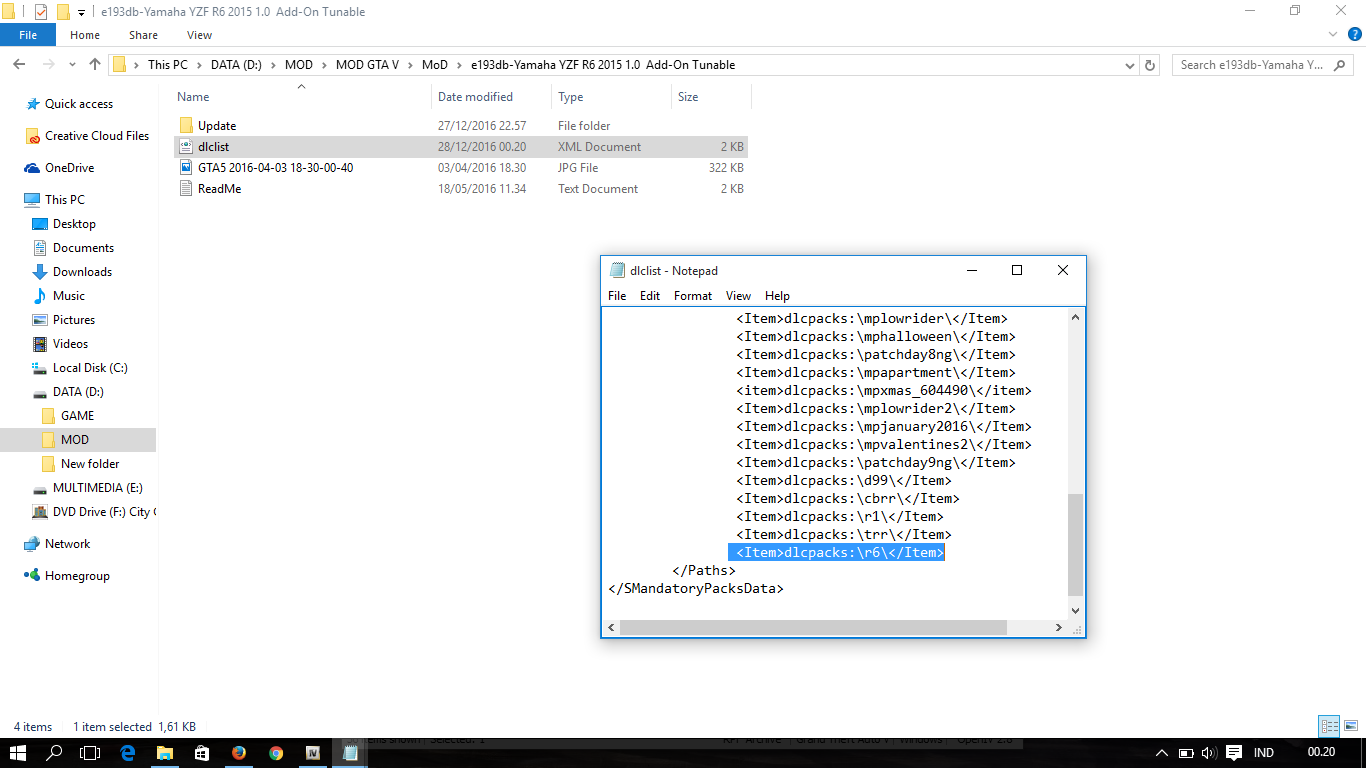Viewport: 1366px width, 768px height.
Task: Open Pictures in the navigation pane
Action: [74, 320]
